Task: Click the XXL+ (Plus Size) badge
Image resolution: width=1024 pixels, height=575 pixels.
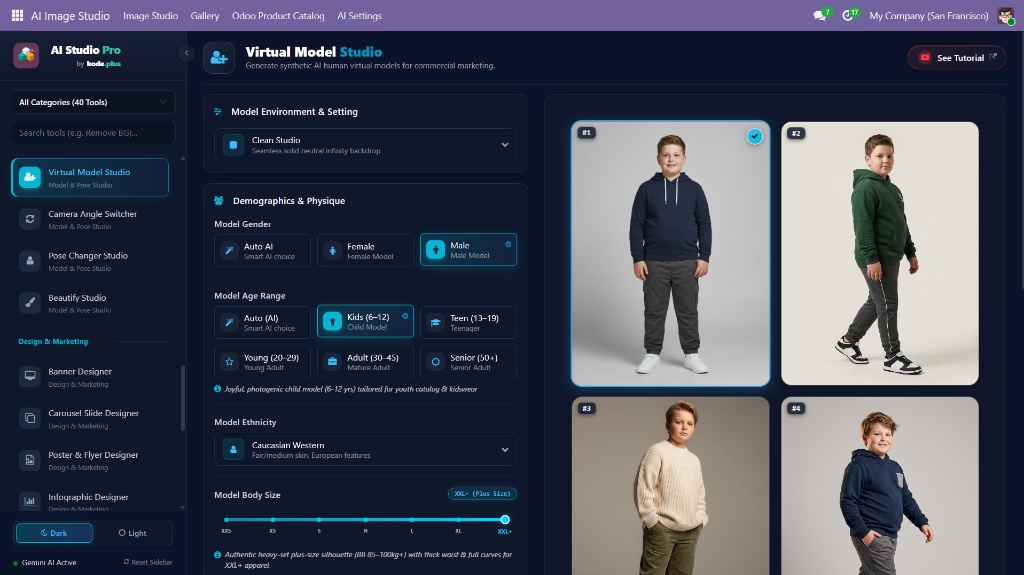Action: coord(482,494)
